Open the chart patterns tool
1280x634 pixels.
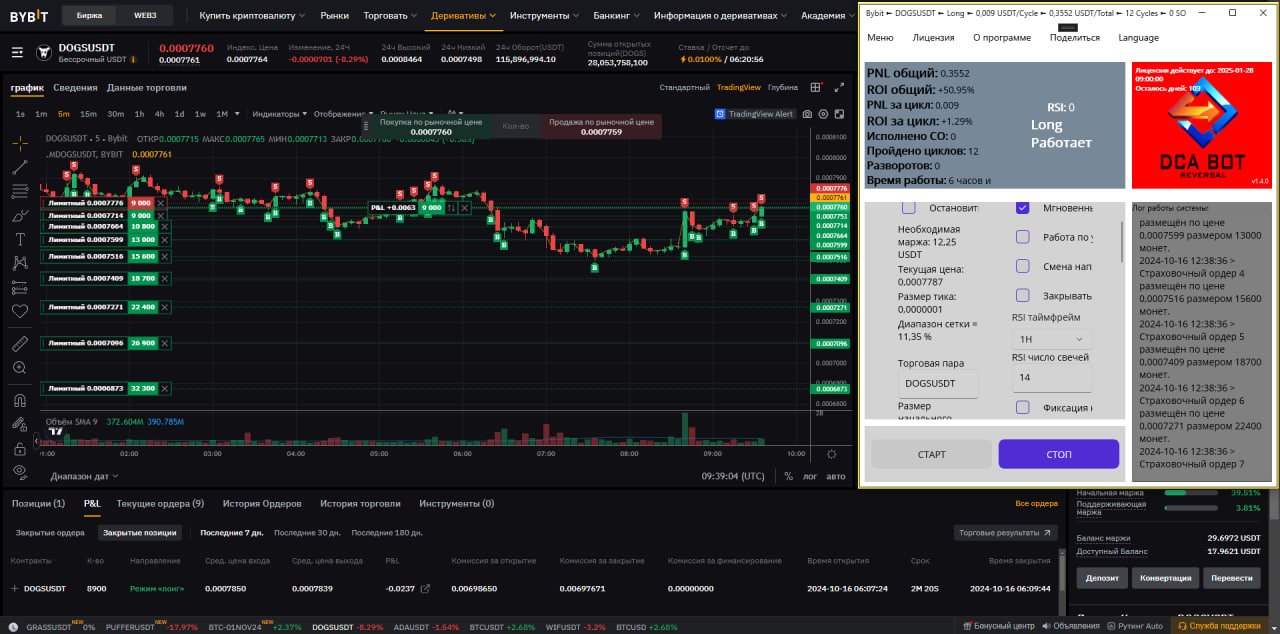click(20, 263)
